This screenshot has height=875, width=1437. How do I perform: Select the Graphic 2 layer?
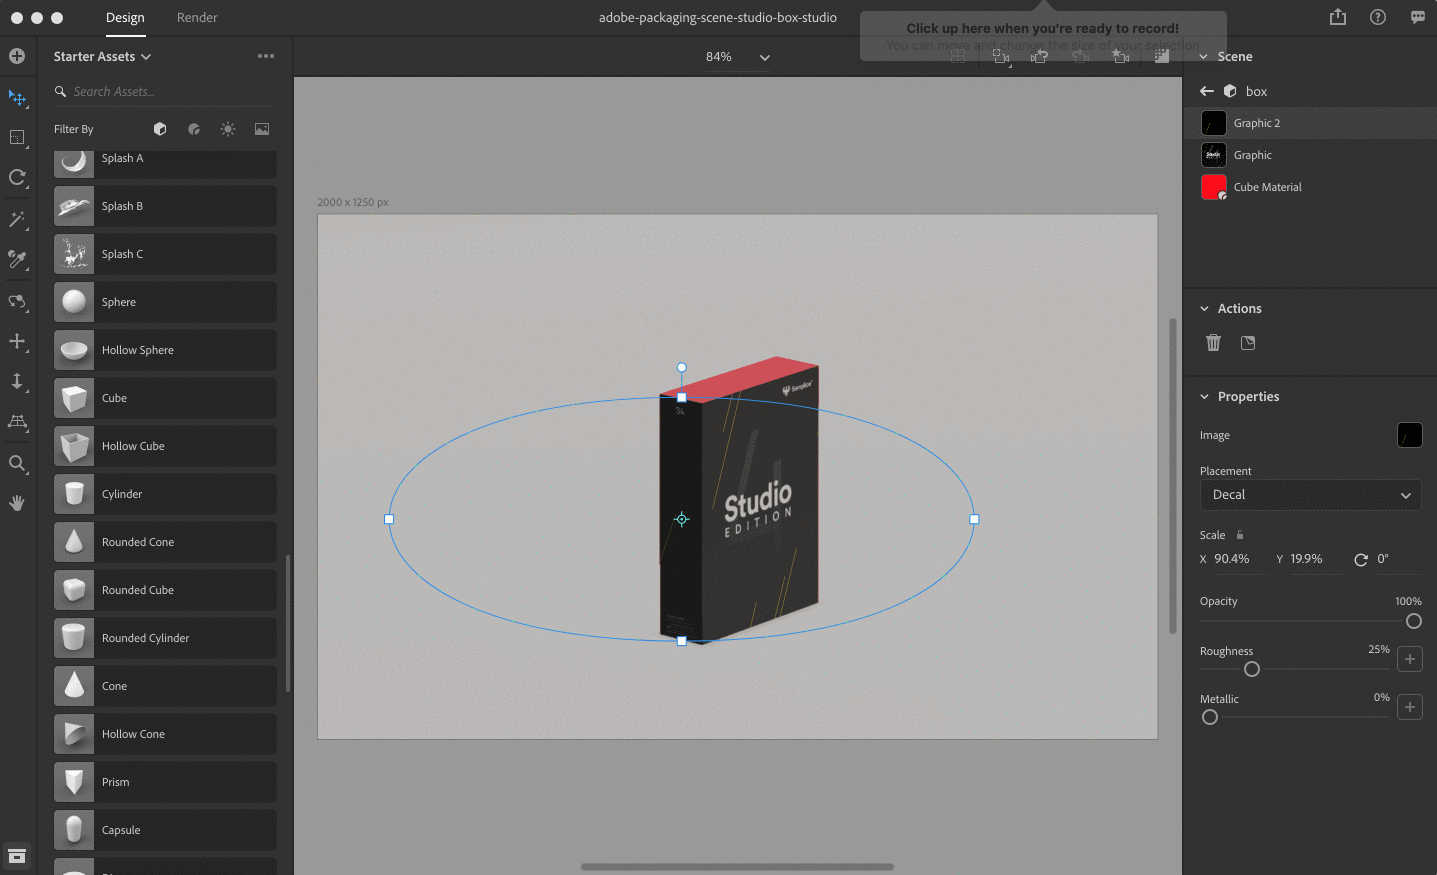(1310, 123)
